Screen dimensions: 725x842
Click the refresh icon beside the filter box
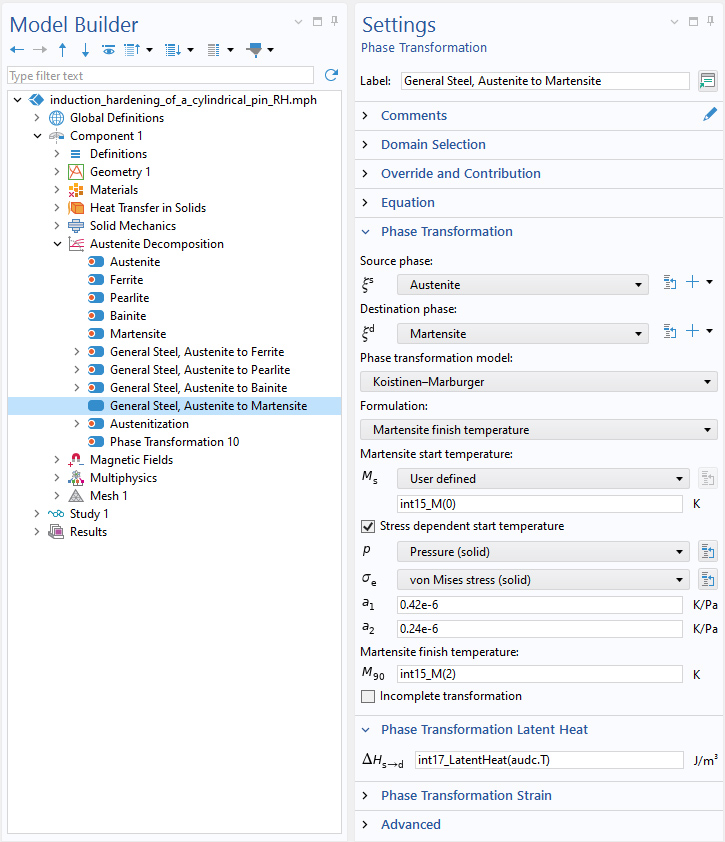[x=332, y=75]
